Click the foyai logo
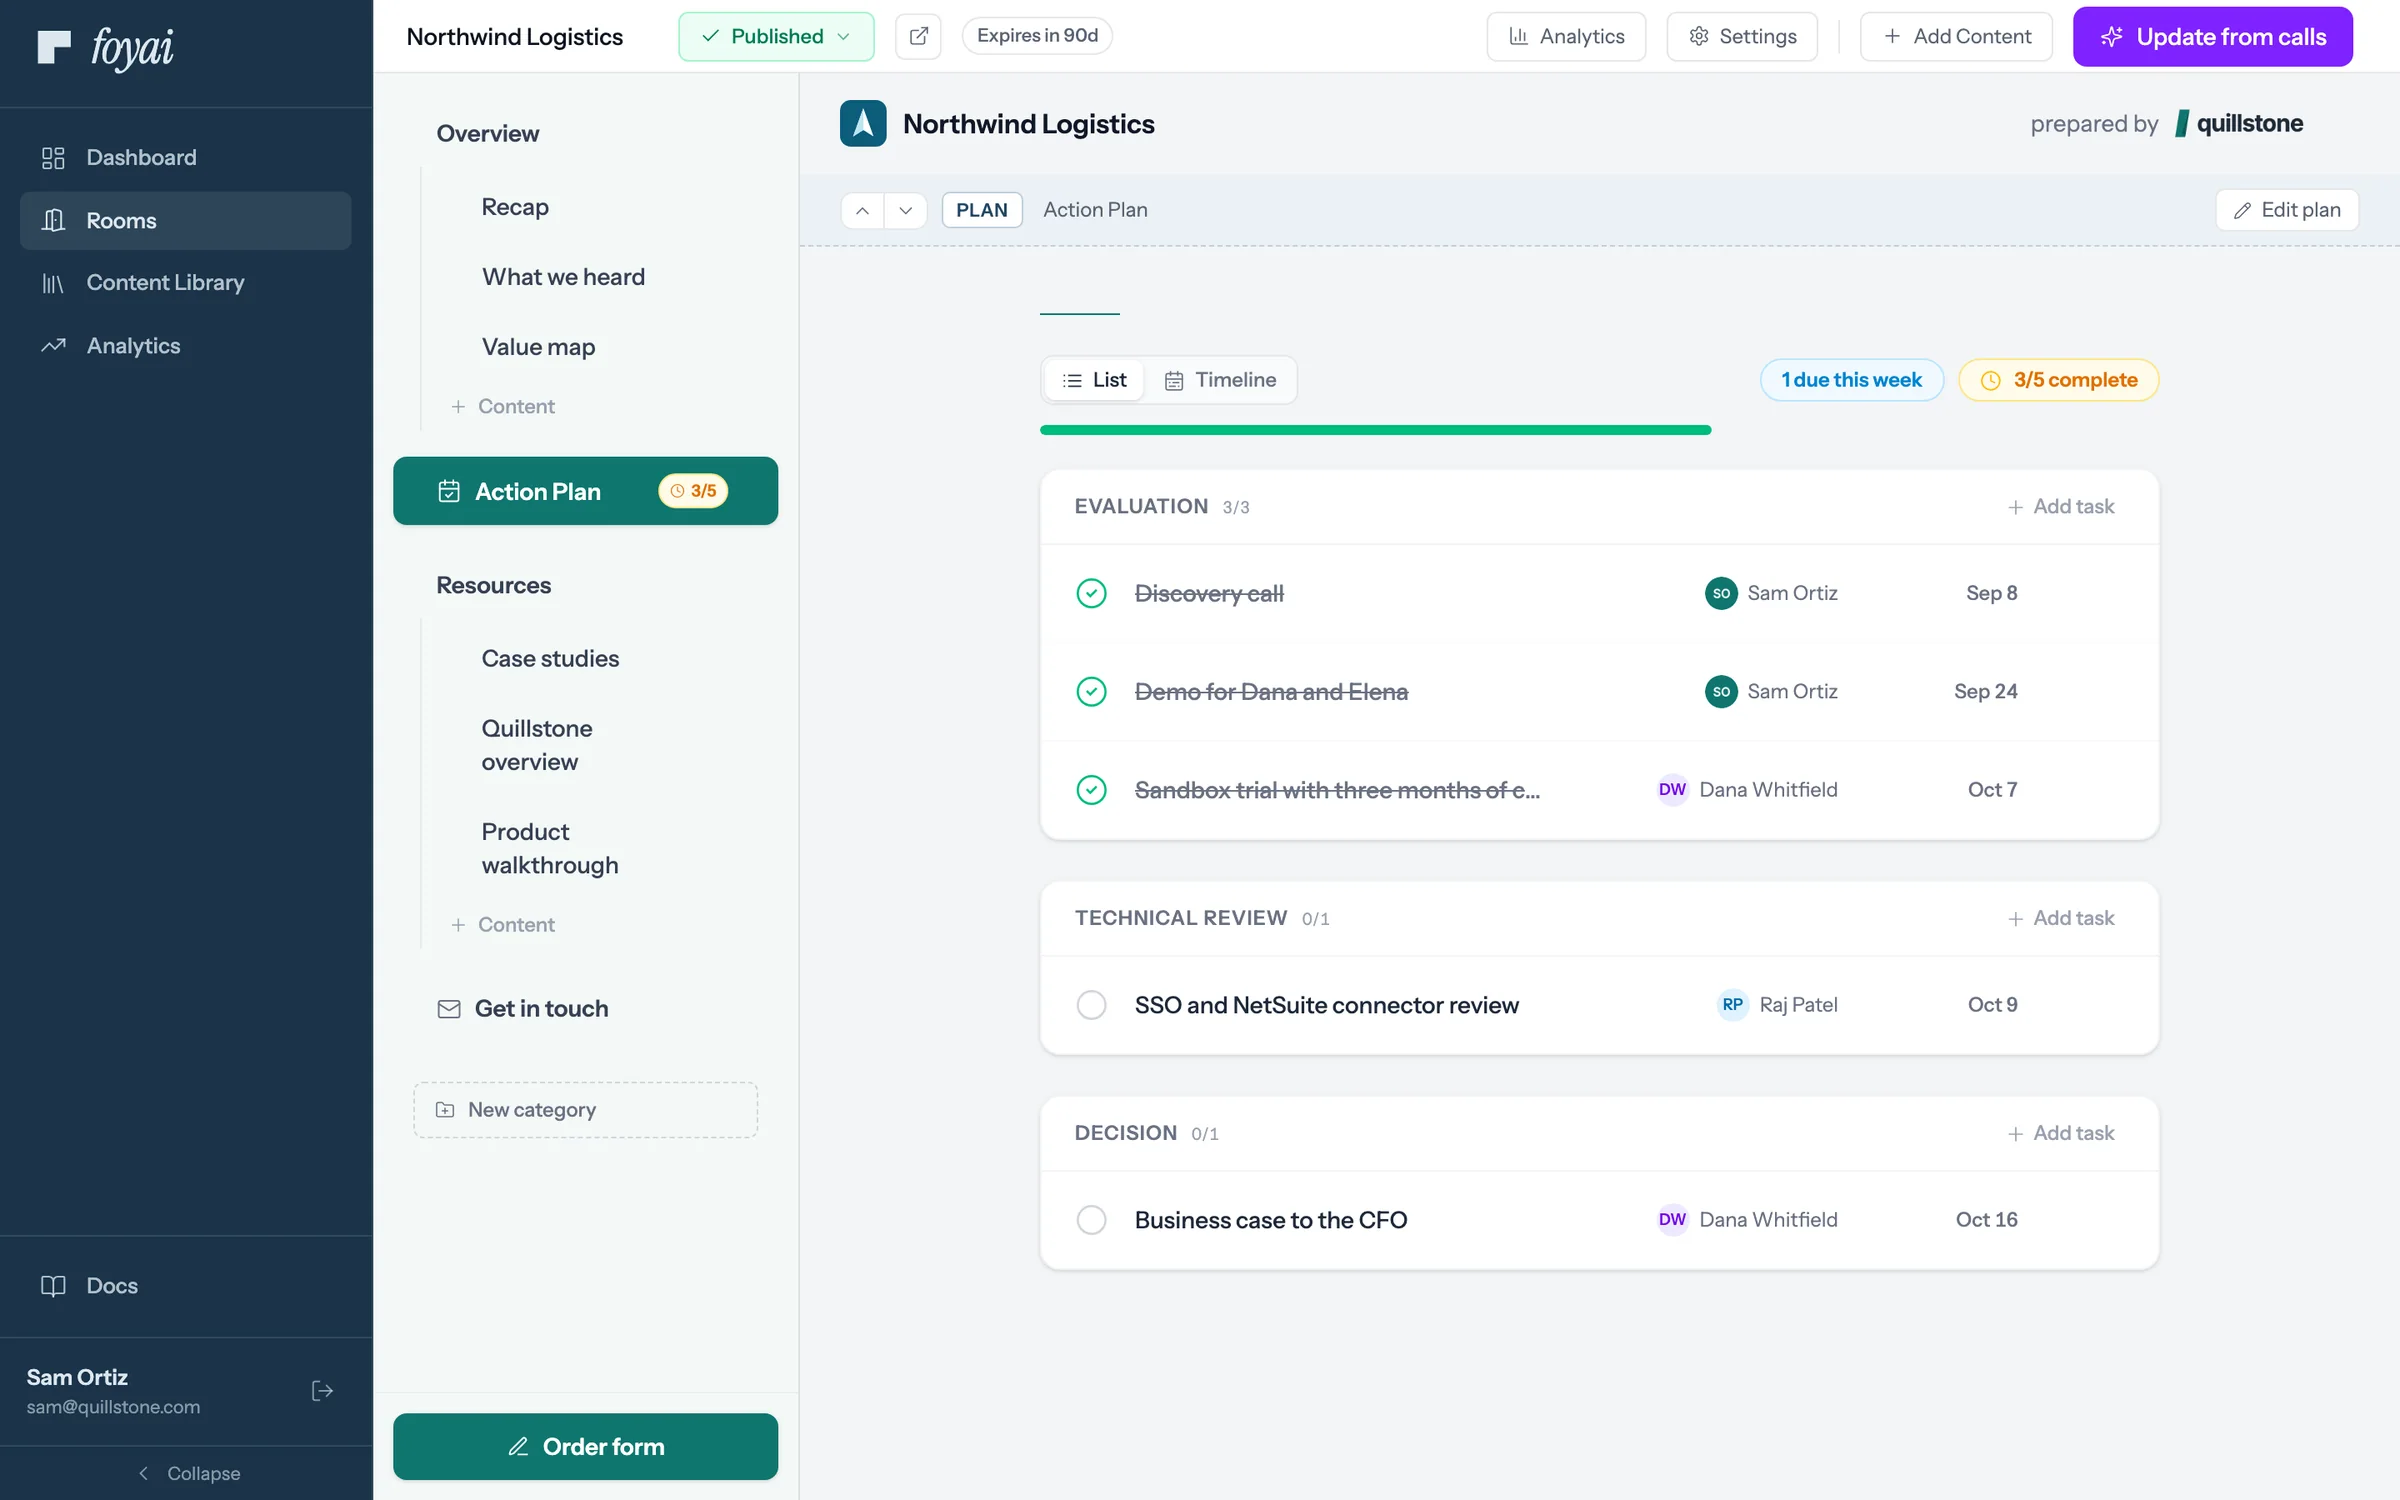This screenshot has height=1500, width=2400. click(x=105, y=47)
